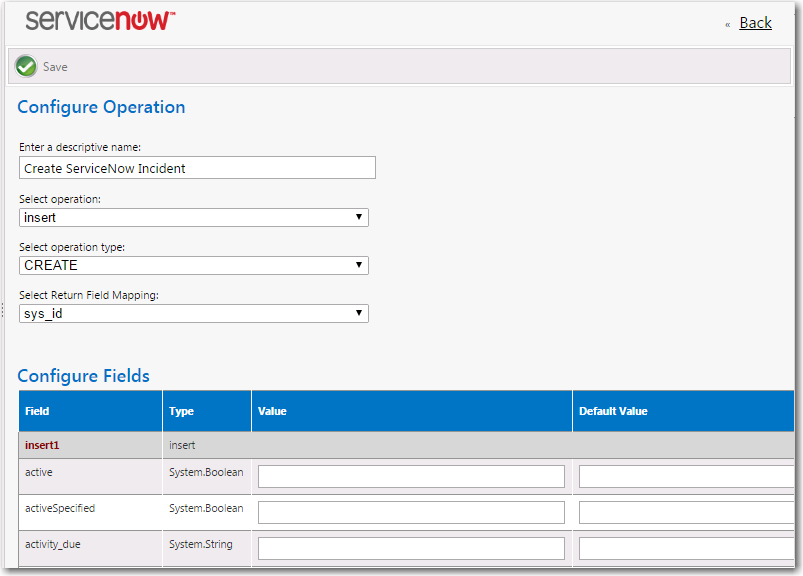Expand the operation type CREATE dropdown
The image size is (803, 576).
tap(194, 265)
